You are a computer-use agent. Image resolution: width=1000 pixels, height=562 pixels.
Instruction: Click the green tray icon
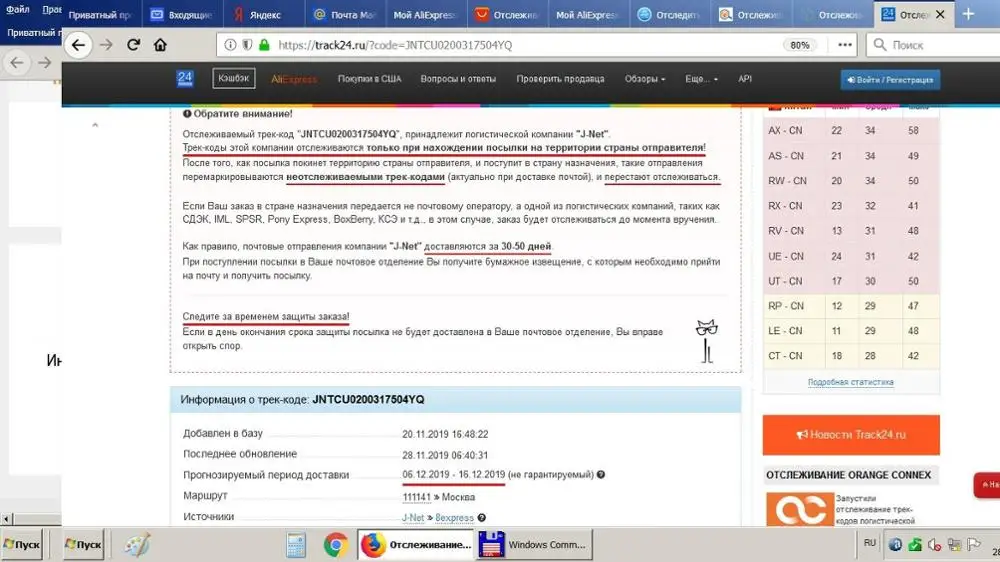(x=915, y=544)
